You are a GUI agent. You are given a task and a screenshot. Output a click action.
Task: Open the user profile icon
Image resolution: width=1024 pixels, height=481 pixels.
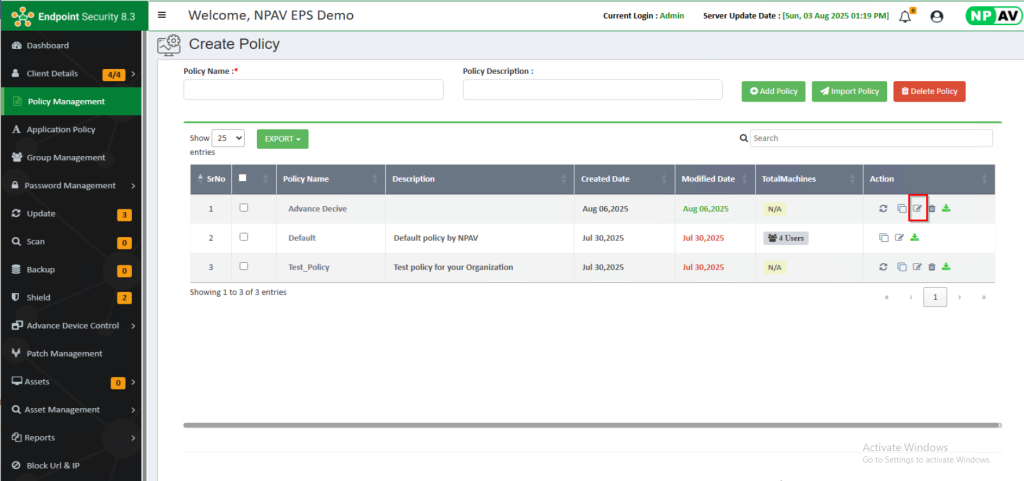[x=937, y=16]
